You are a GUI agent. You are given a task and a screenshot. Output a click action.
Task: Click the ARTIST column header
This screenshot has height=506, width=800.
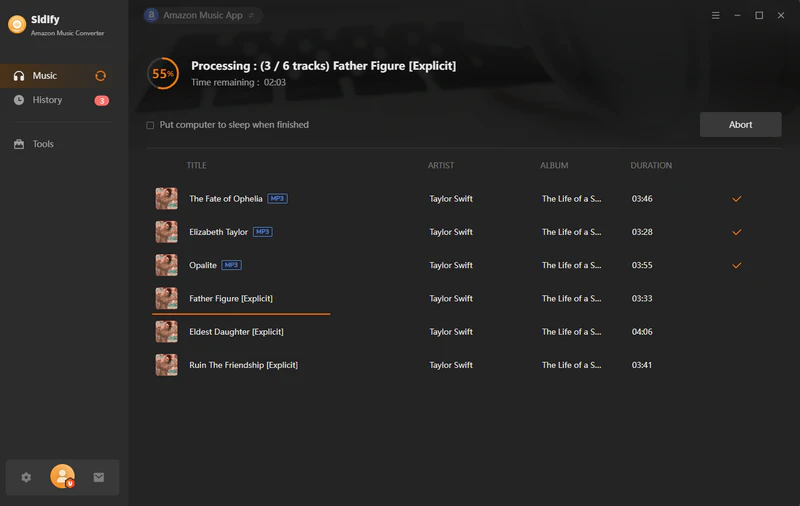(441, 165)
